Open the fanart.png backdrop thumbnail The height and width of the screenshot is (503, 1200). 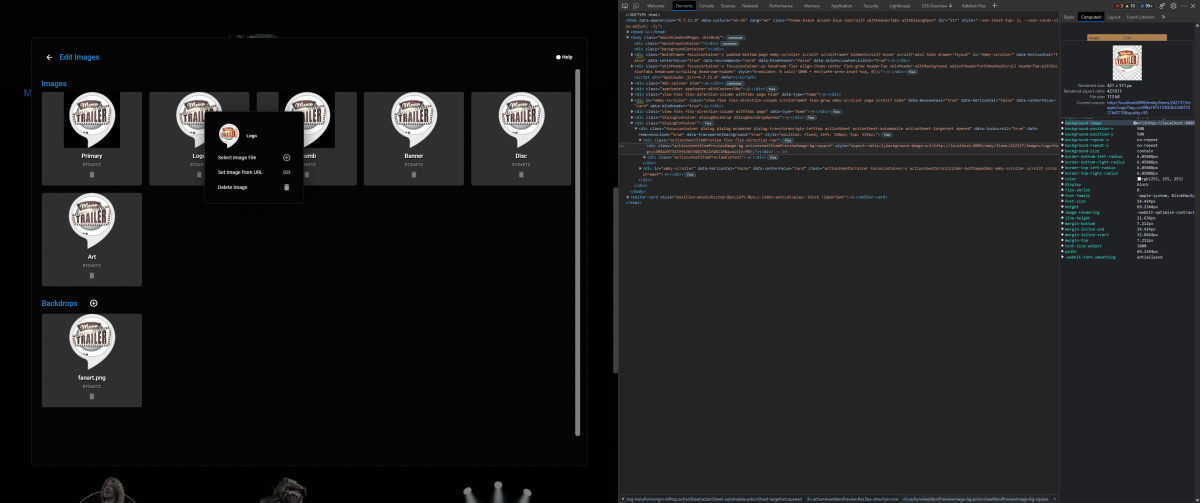pos(92,343)
